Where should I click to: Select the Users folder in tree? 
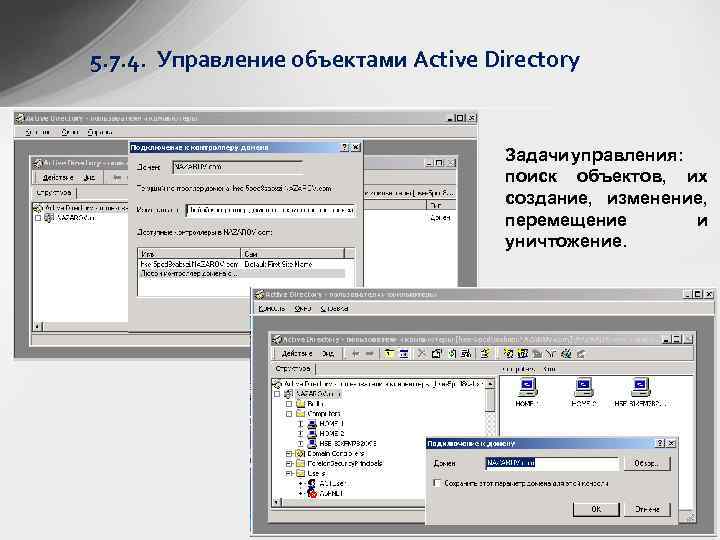point(316,473)
